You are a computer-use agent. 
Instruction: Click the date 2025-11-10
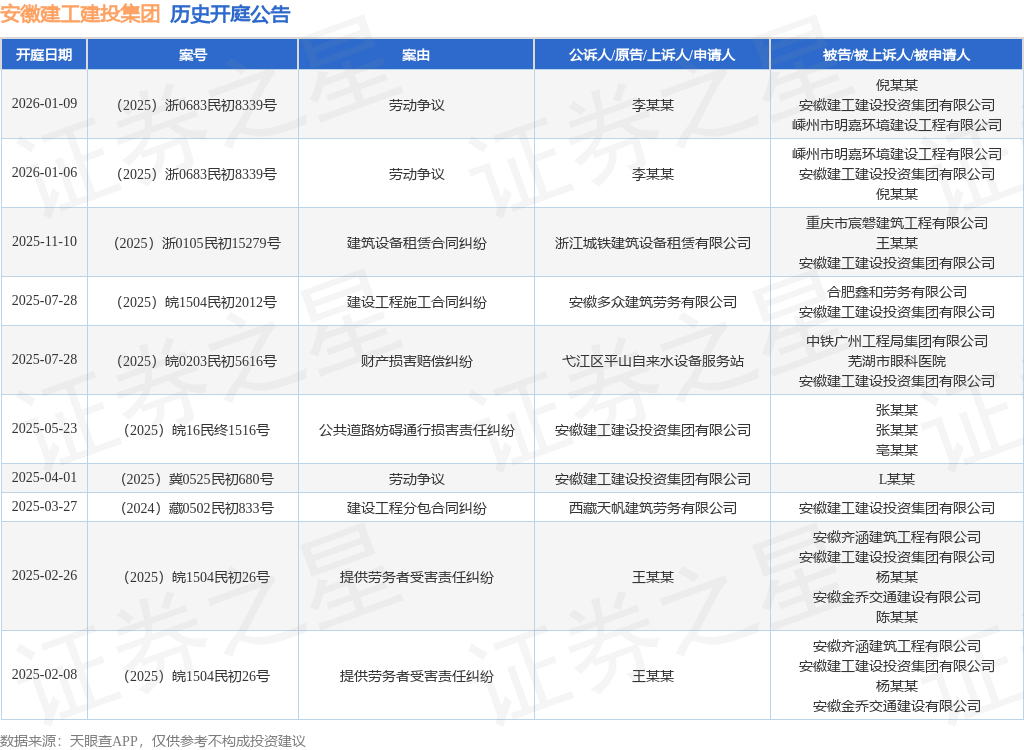pyautogui.click(x=44, y=242)
